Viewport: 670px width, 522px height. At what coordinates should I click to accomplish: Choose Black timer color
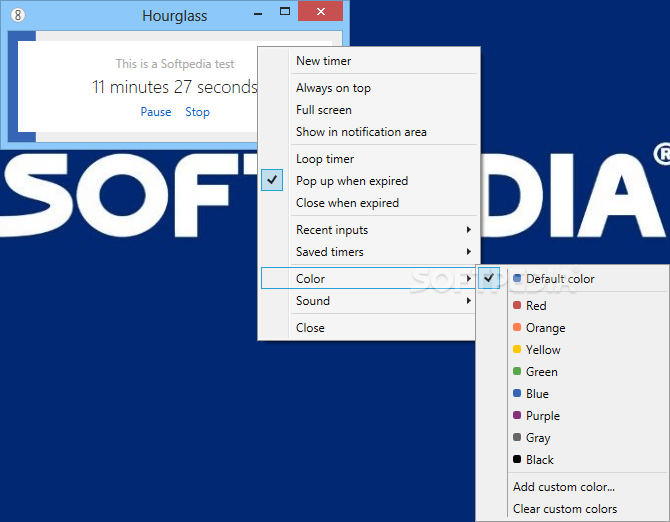click(572, 460)
